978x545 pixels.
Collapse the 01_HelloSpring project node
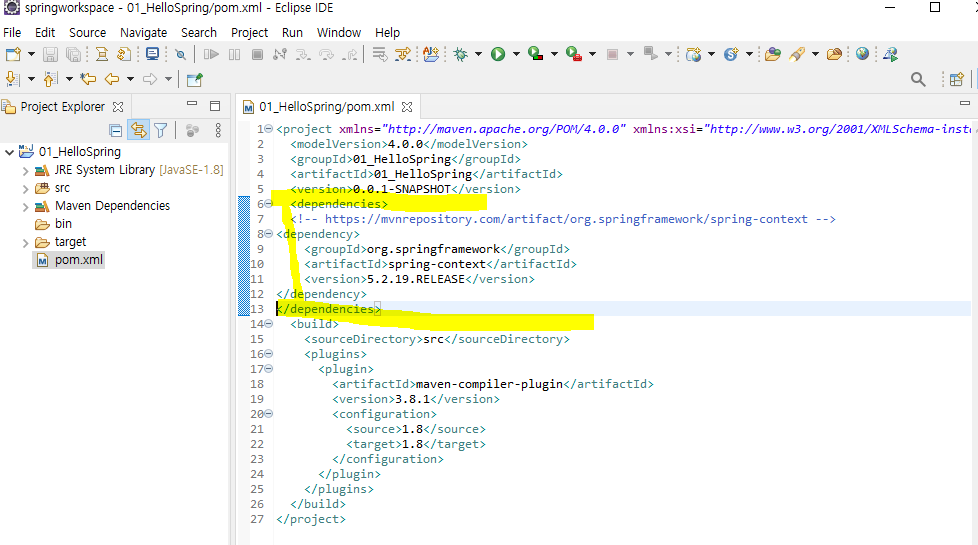pyautogui.click(x=9, y=152)
